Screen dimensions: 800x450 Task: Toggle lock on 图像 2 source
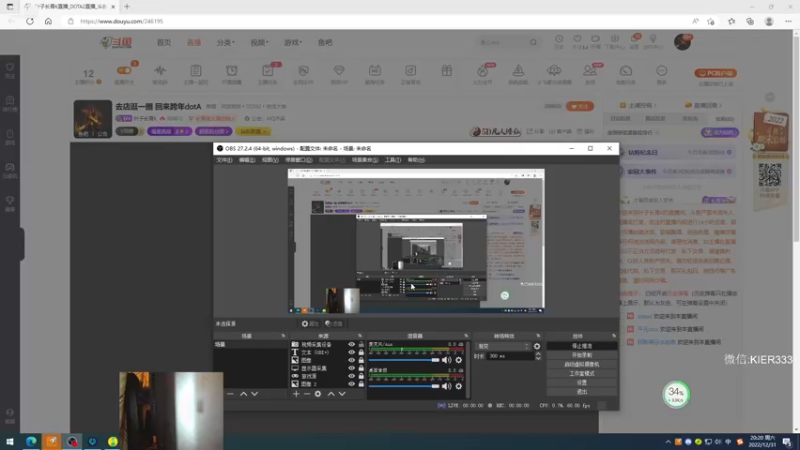point(361,384)
